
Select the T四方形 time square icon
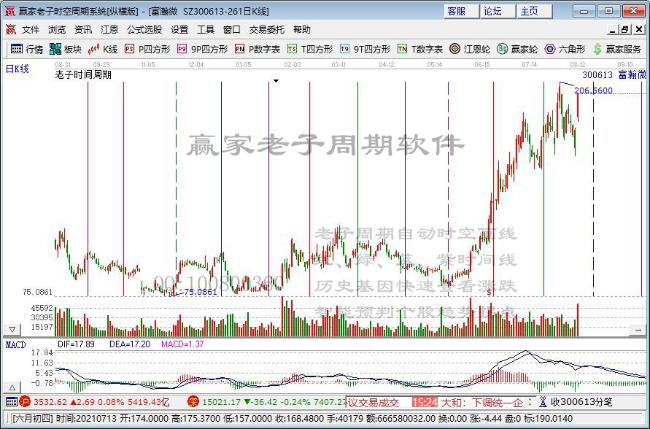pyautogui.click(x=292, y=49)
